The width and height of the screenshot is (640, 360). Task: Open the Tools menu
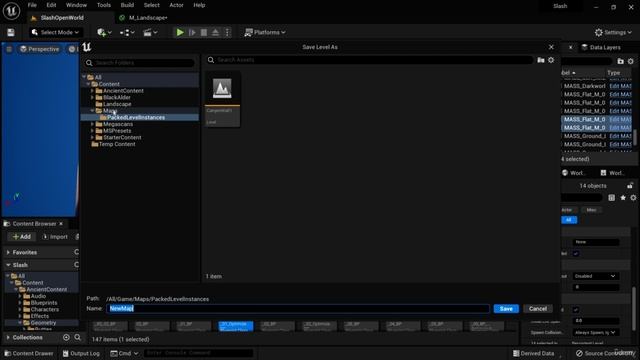(x=104, y=5)
